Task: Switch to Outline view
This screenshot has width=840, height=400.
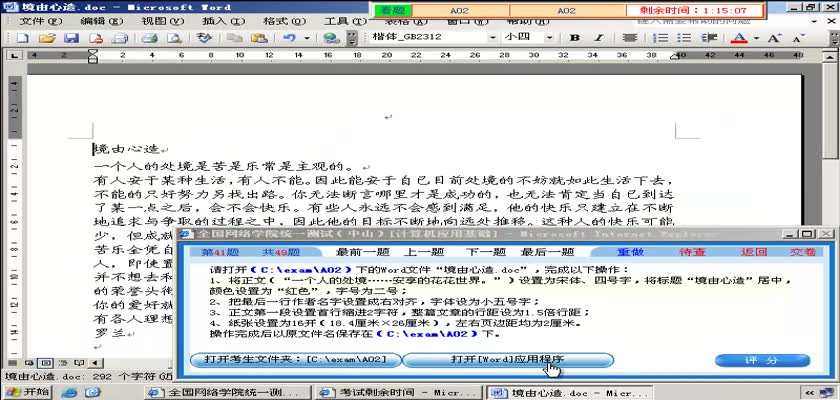Action: pos(63,363)
